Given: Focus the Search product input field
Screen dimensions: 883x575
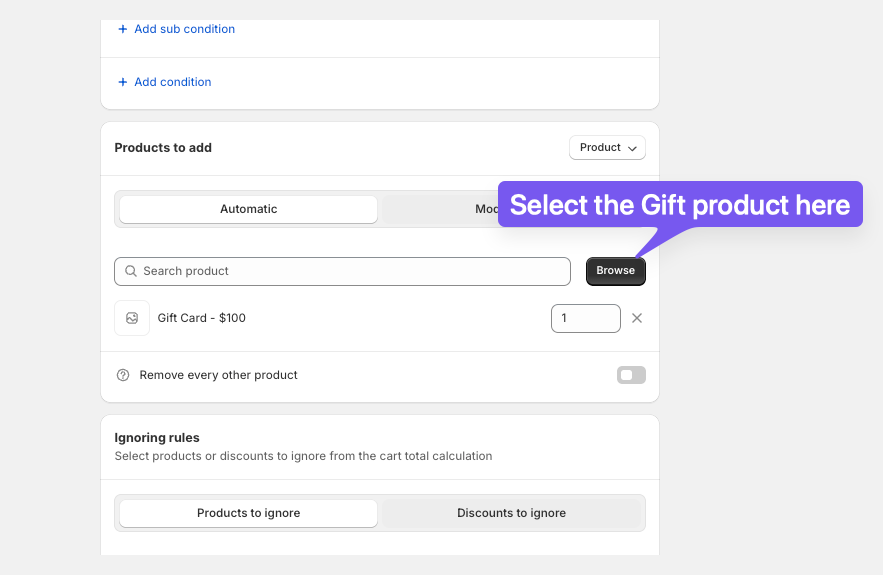Looking at the screenshot, I should [342, 271].
